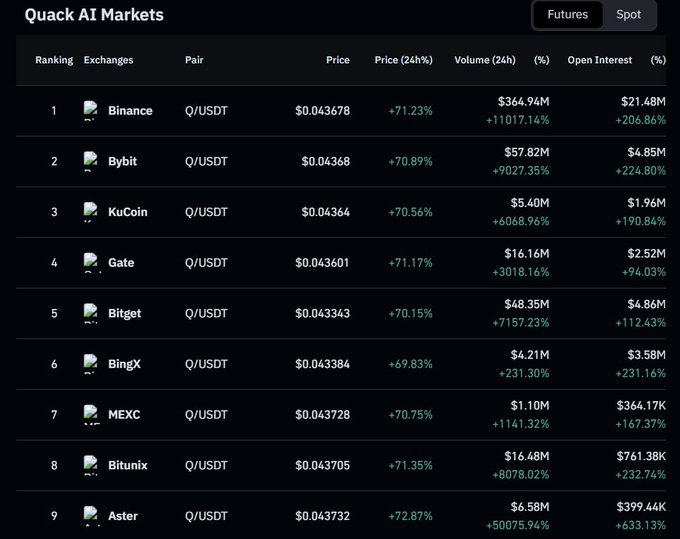The height and width of the screenshot is (539, 680).
Task: Click the Bitget price $0.043343
Action: (322, 314)
